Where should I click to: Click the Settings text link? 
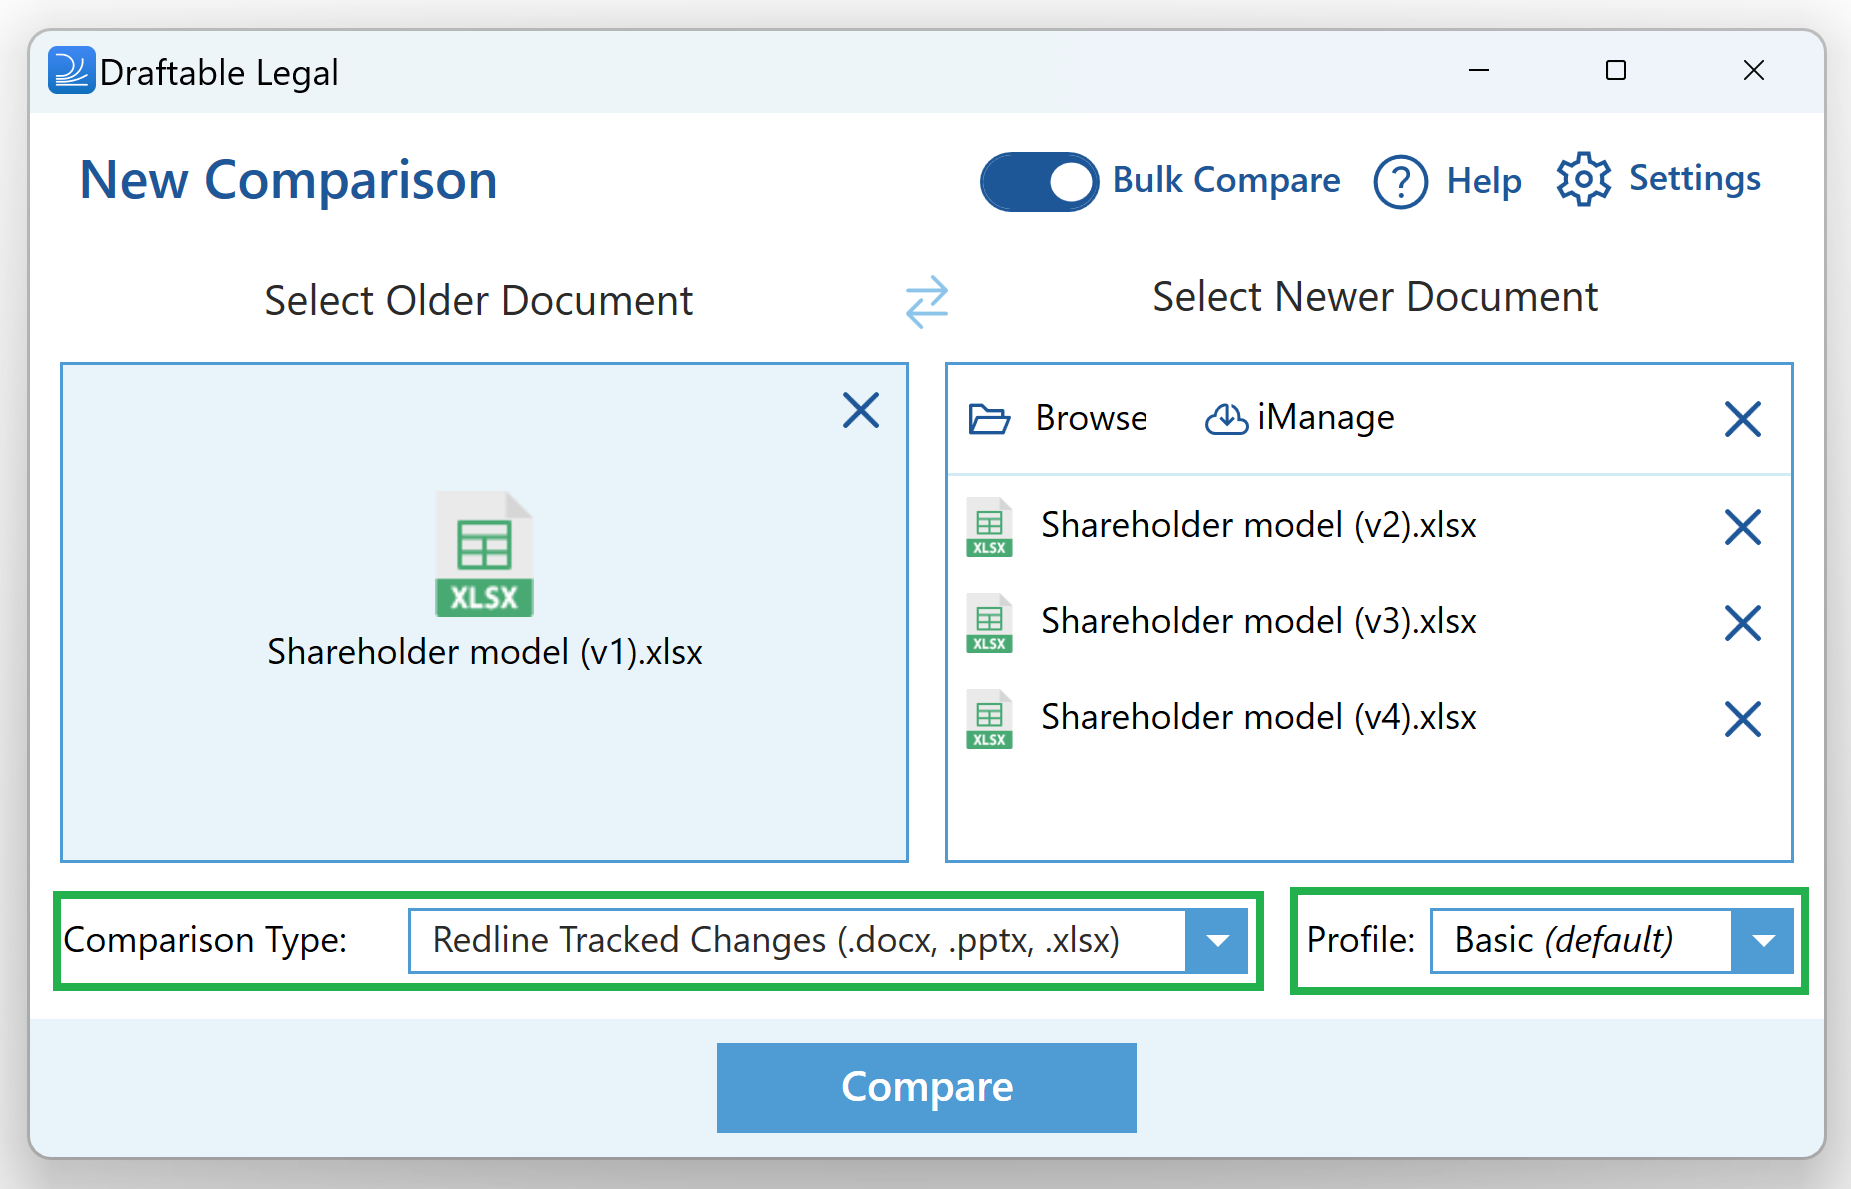point(1695,179)
